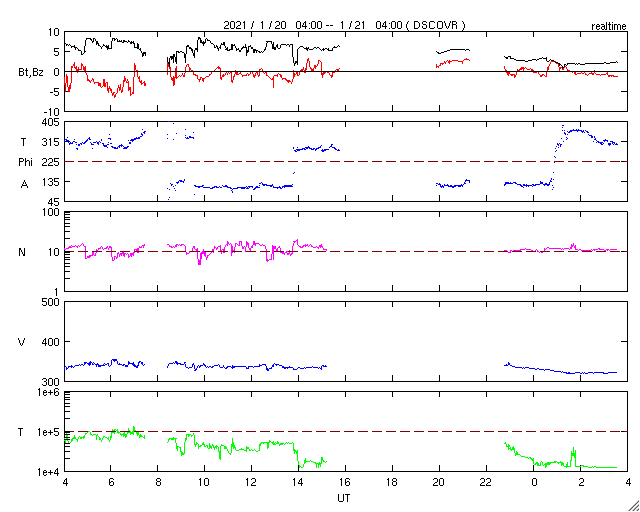Click the '400' velocity tick label
Viewport: 640px width, 512px height.
click(52, 342)
